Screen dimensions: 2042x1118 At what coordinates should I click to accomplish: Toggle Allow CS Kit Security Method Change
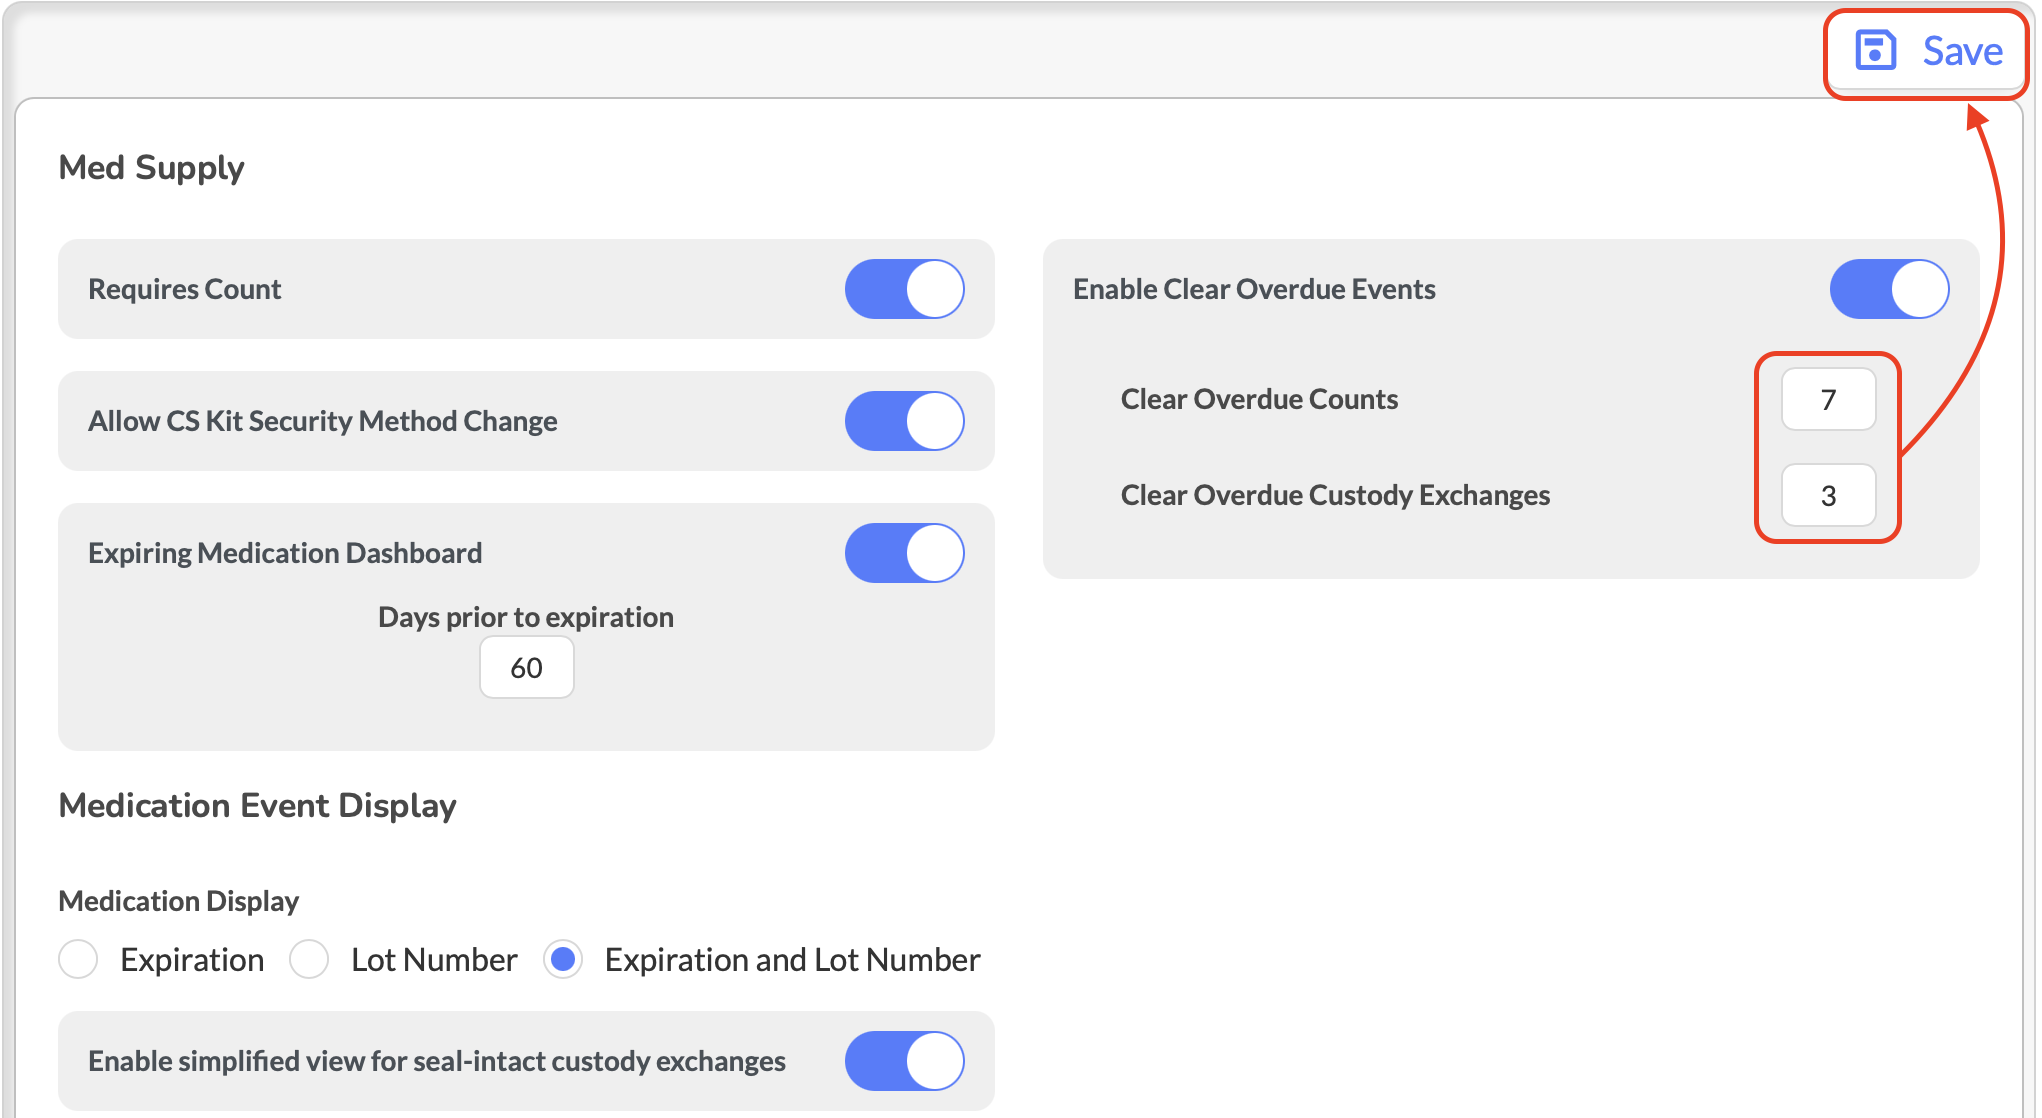(x=904, y=421)
